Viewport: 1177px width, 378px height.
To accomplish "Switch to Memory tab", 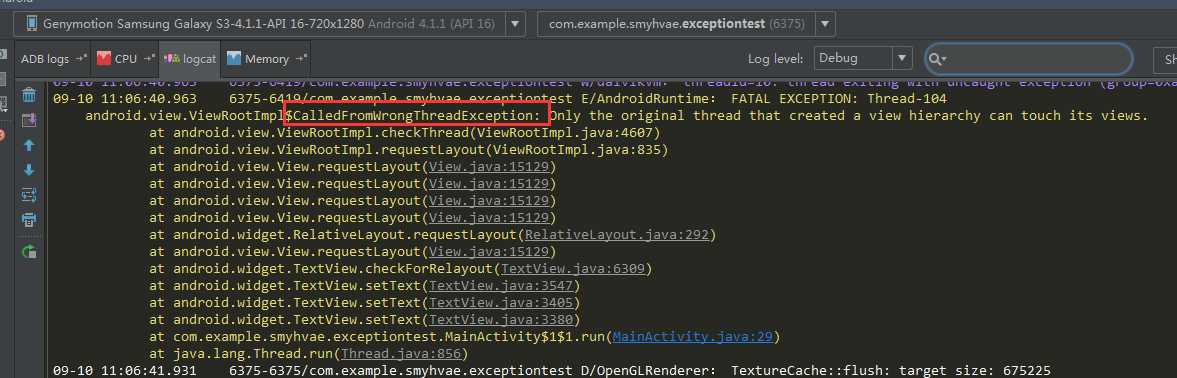I will pyautogui.click(x=266, y=58).
